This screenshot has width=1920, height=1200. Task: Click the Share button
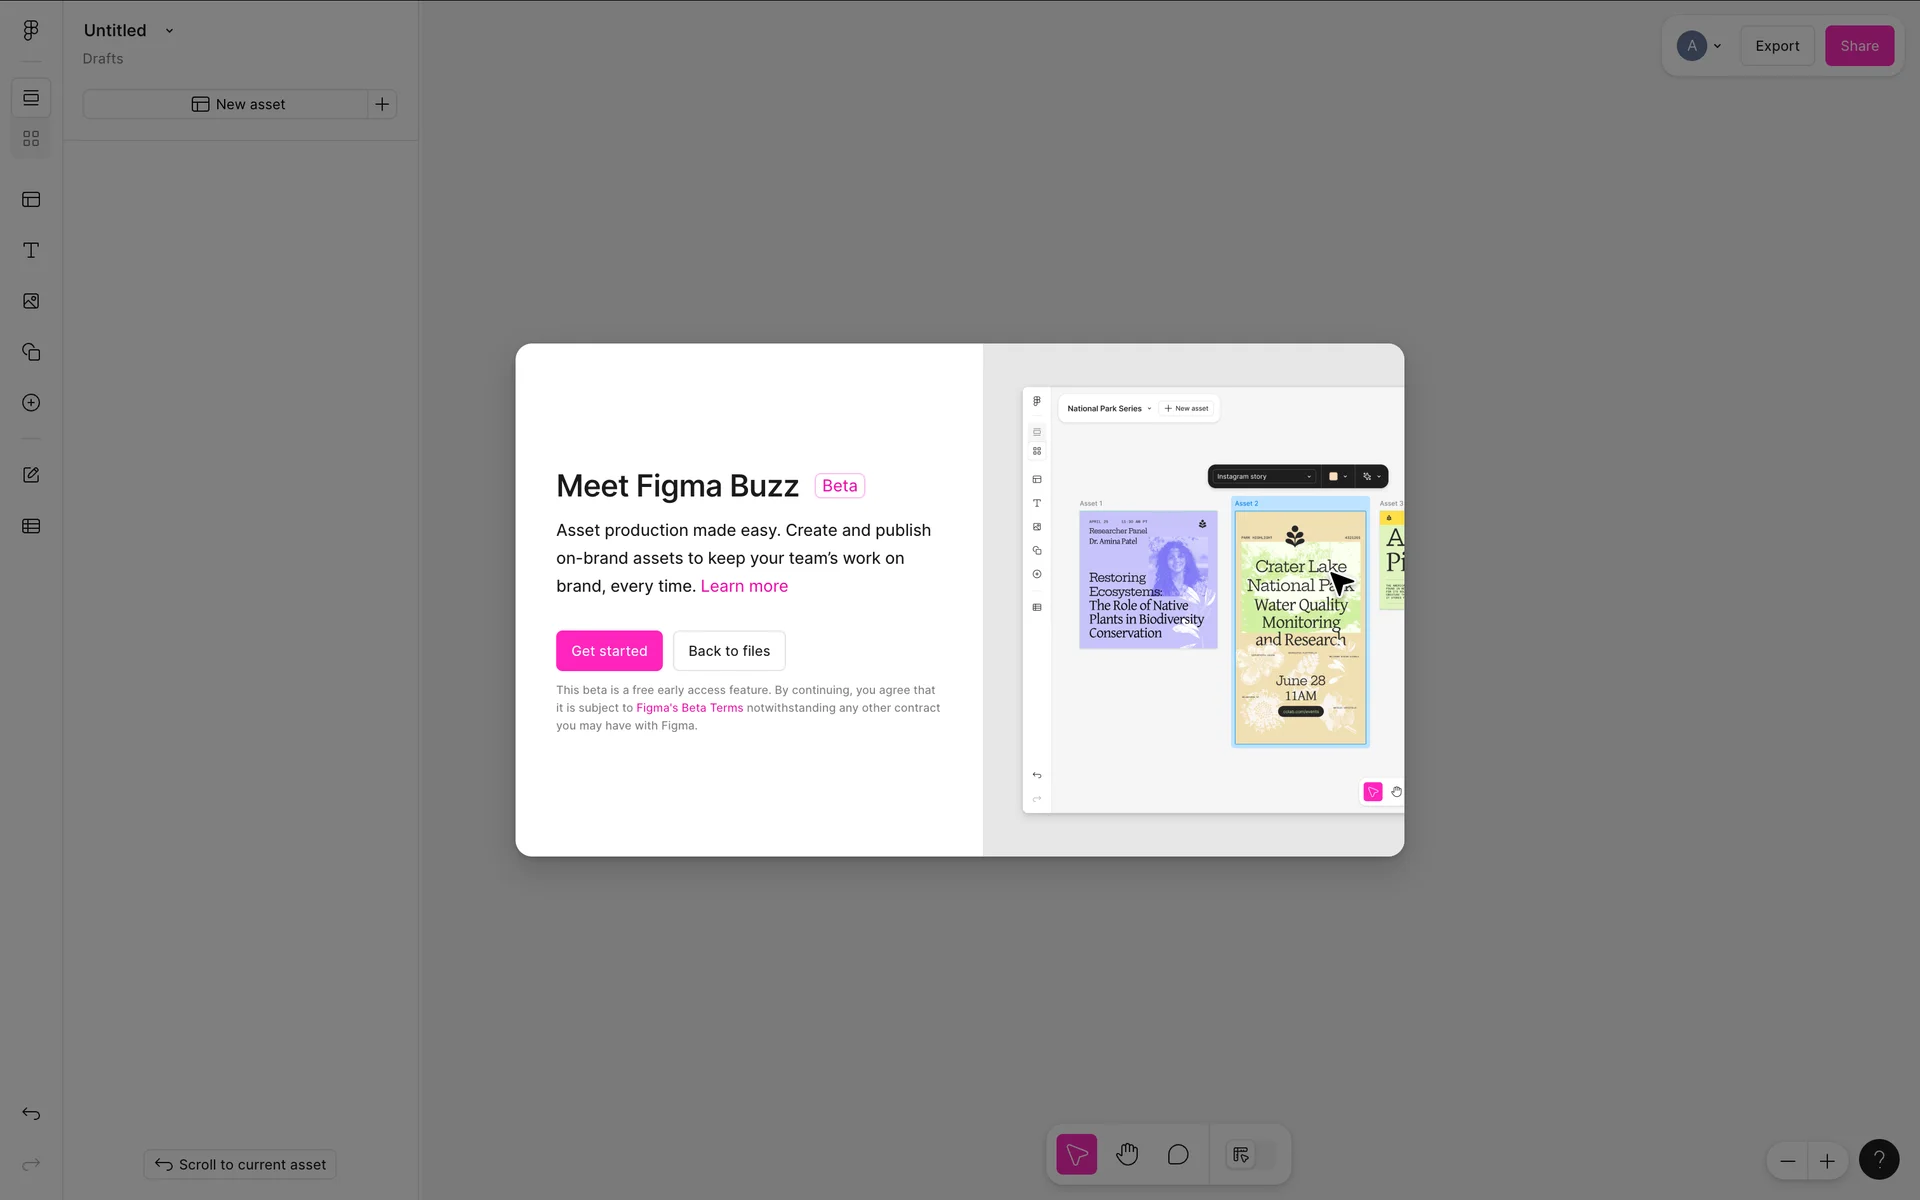click(x=1859, y=46)
